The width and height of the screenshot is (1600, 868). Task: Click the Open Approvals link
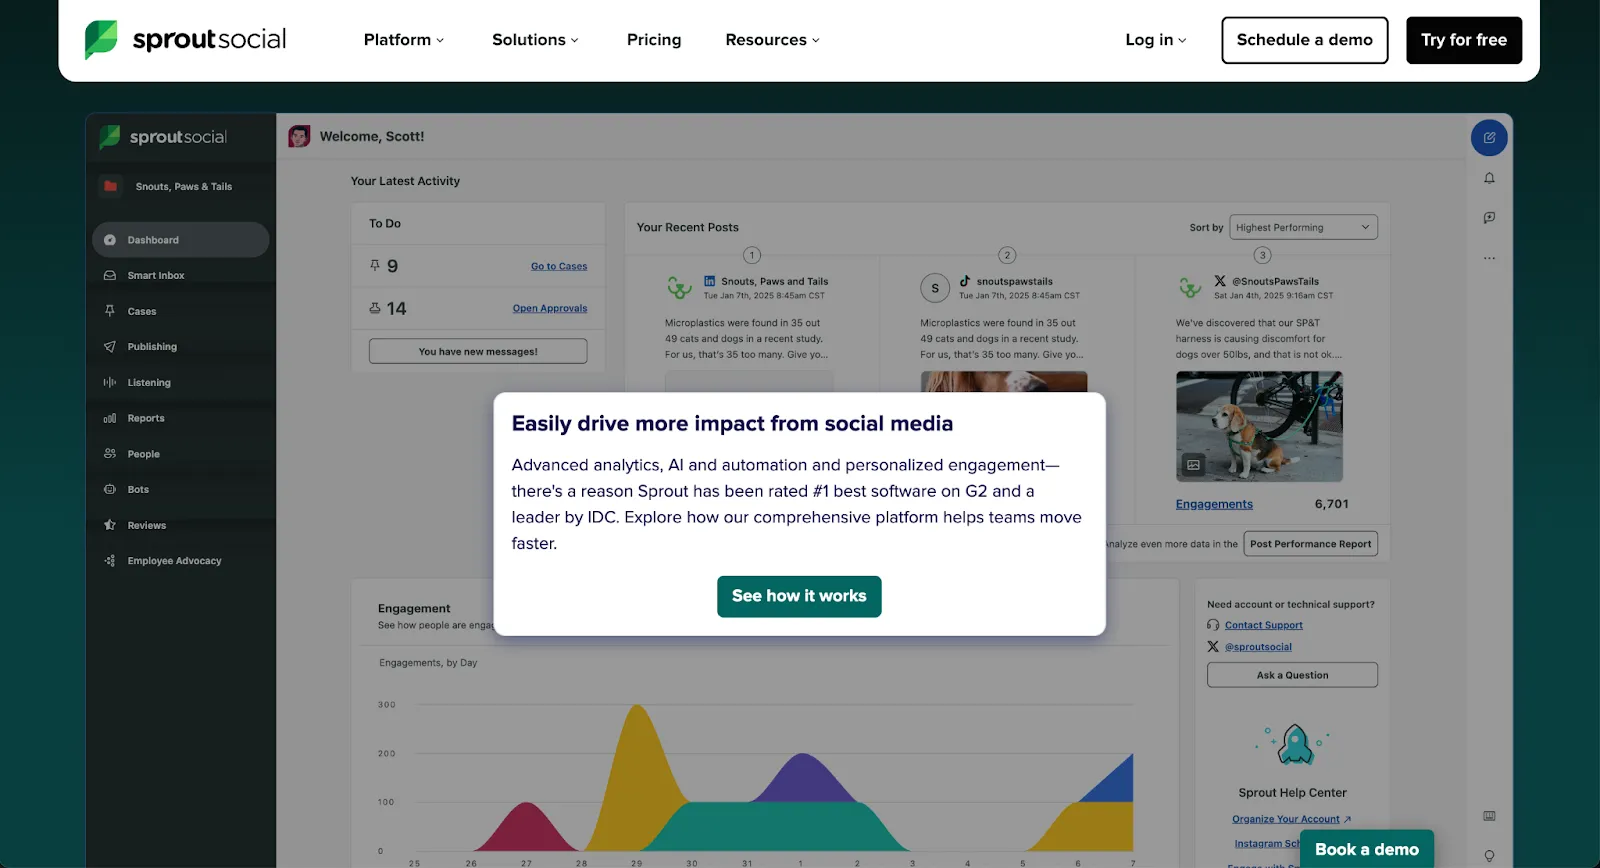pos(550,308)
